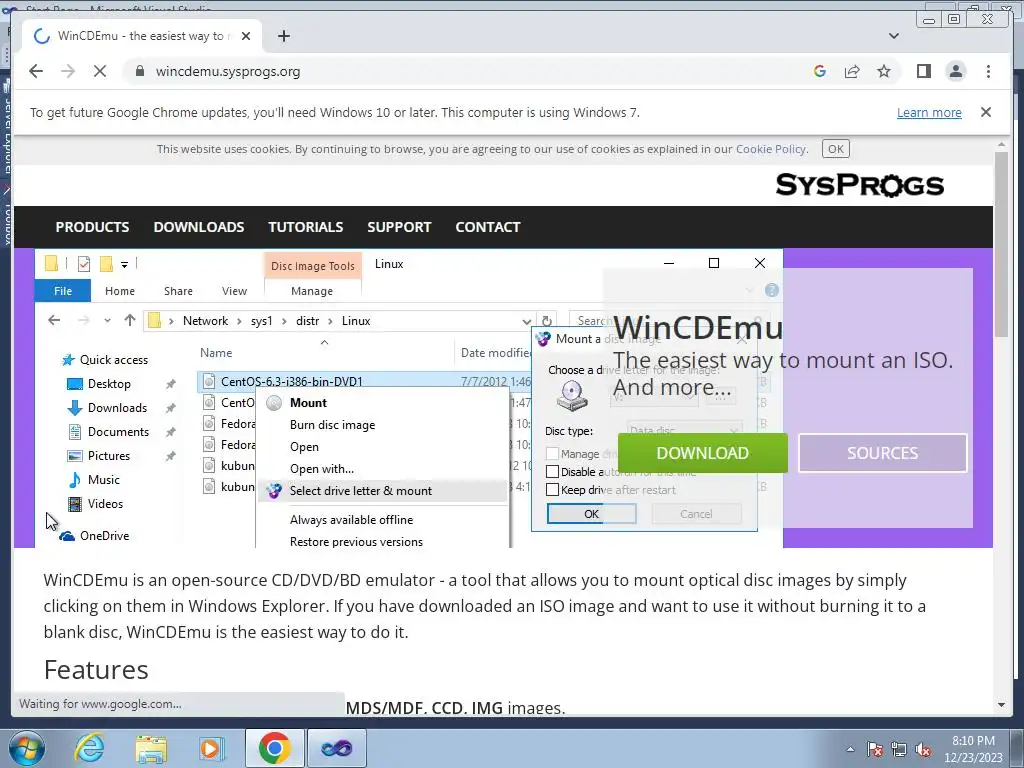Open the DOWNLOADS menu
Screen dimensions: 1024x768
pos(199,227)
